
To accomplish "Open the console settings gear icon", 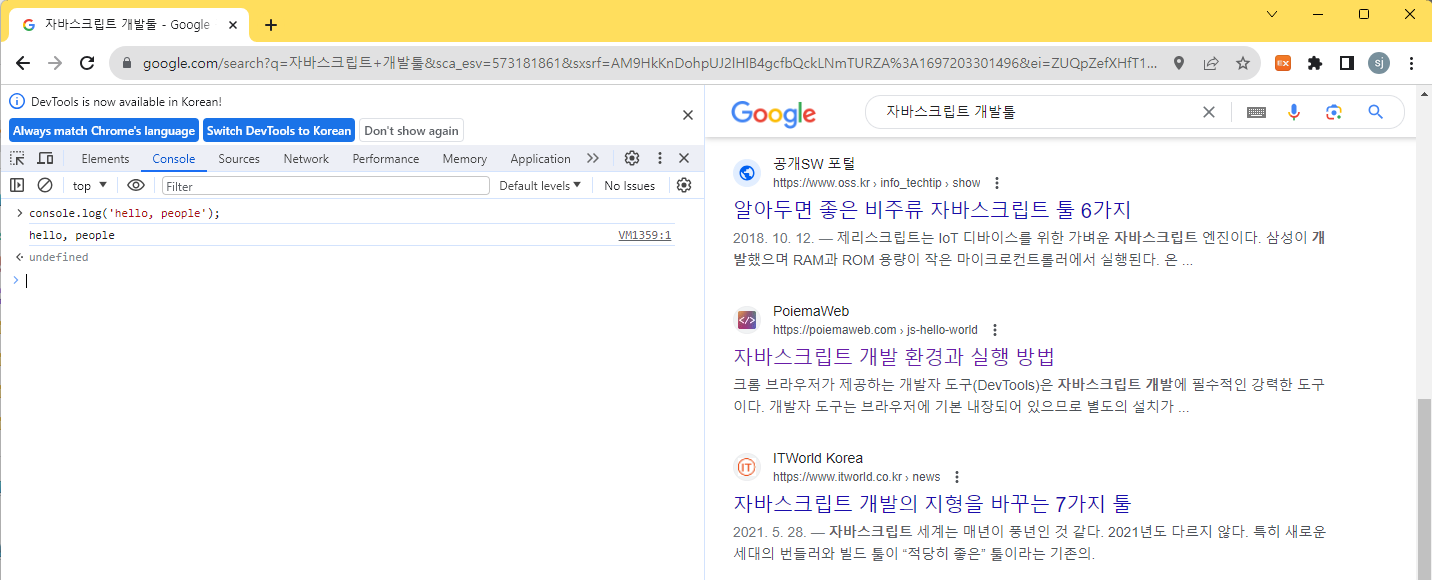I will (684, 185).
